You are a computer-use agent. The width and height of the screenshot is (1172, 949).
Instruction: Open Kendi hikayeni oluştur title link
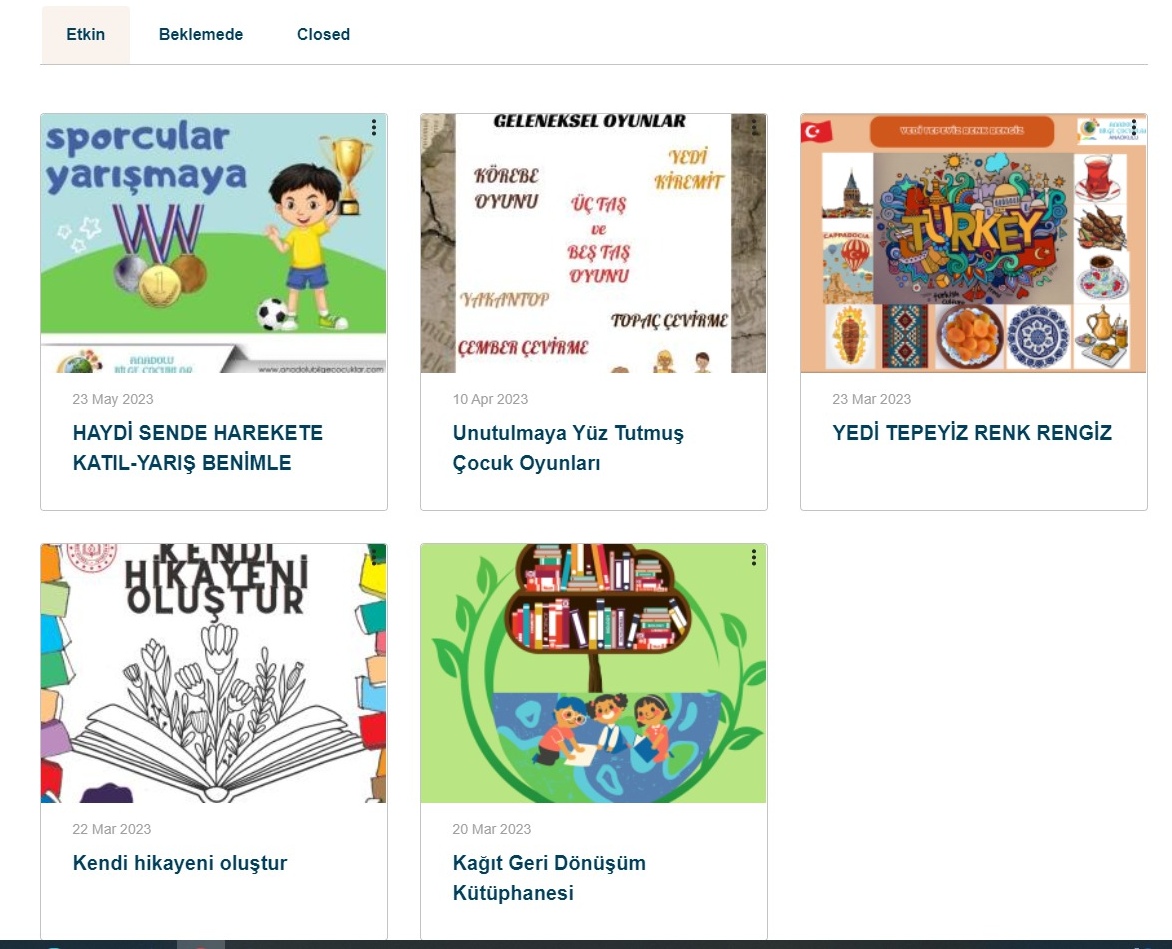[179, 863]
